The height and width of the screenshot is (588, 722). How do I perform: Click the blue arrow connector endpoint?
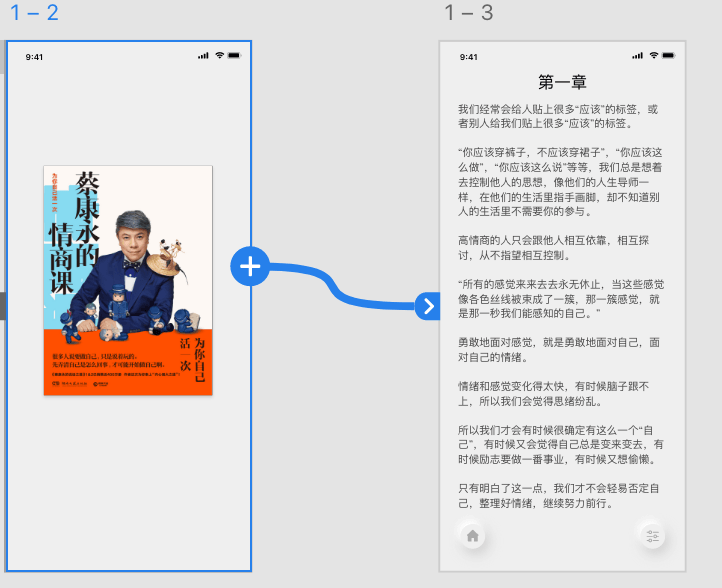click(428, 306)
